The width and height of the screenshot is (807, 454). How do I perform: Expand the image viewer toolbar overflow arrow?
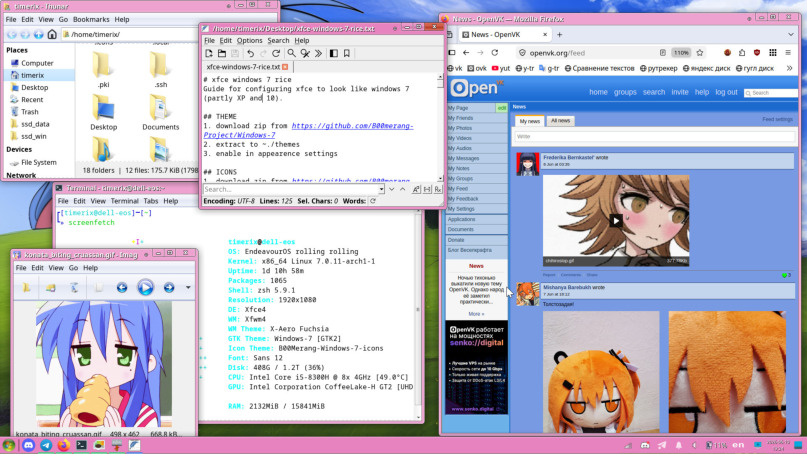[x=188, y=288]
